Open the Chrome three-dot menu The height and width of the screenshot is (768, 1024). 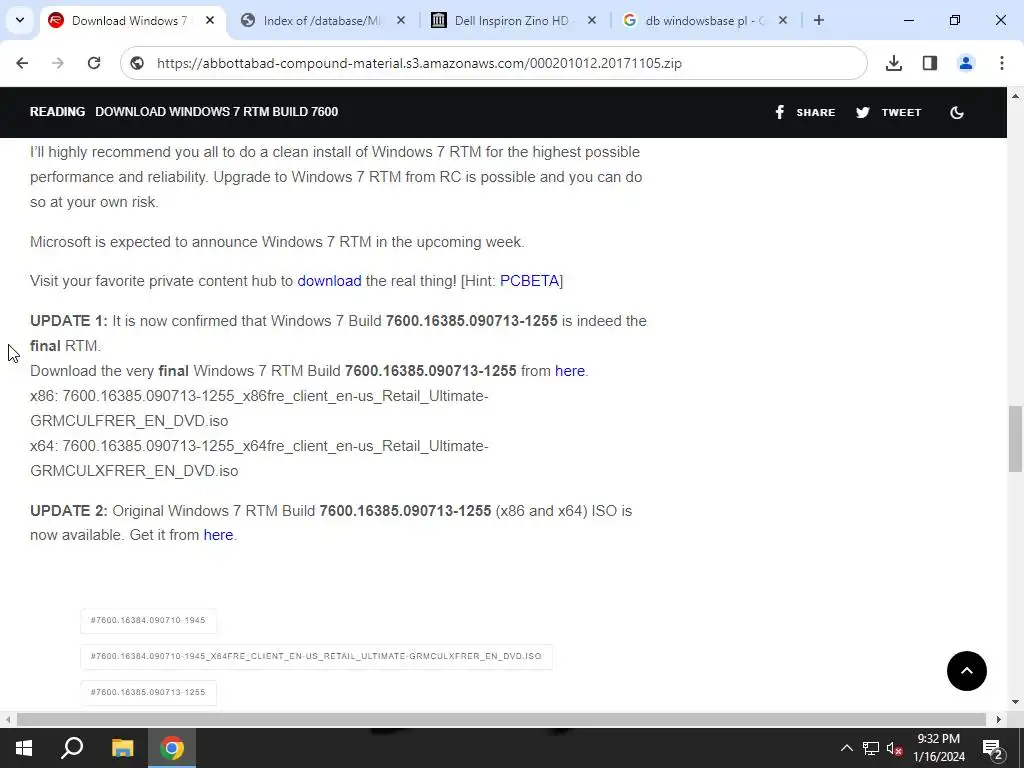1002,63
